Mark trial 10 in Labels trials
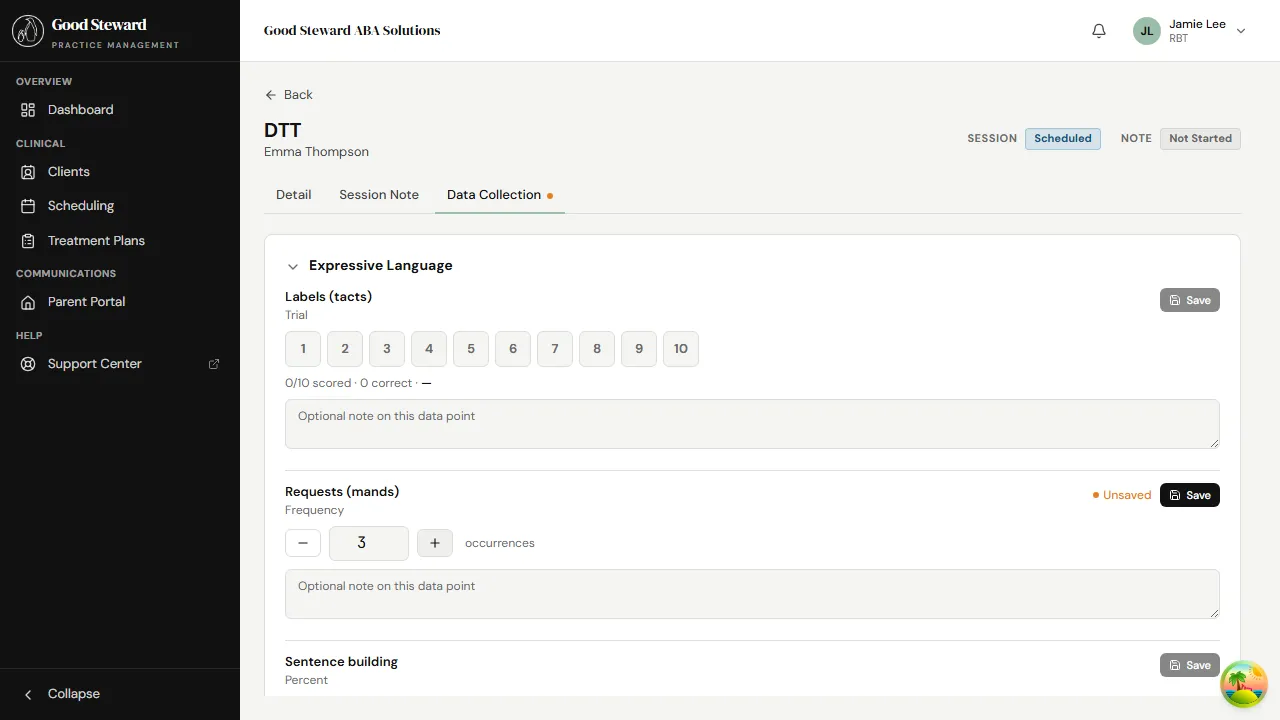Screen dimensions: 1280x720 681,349
